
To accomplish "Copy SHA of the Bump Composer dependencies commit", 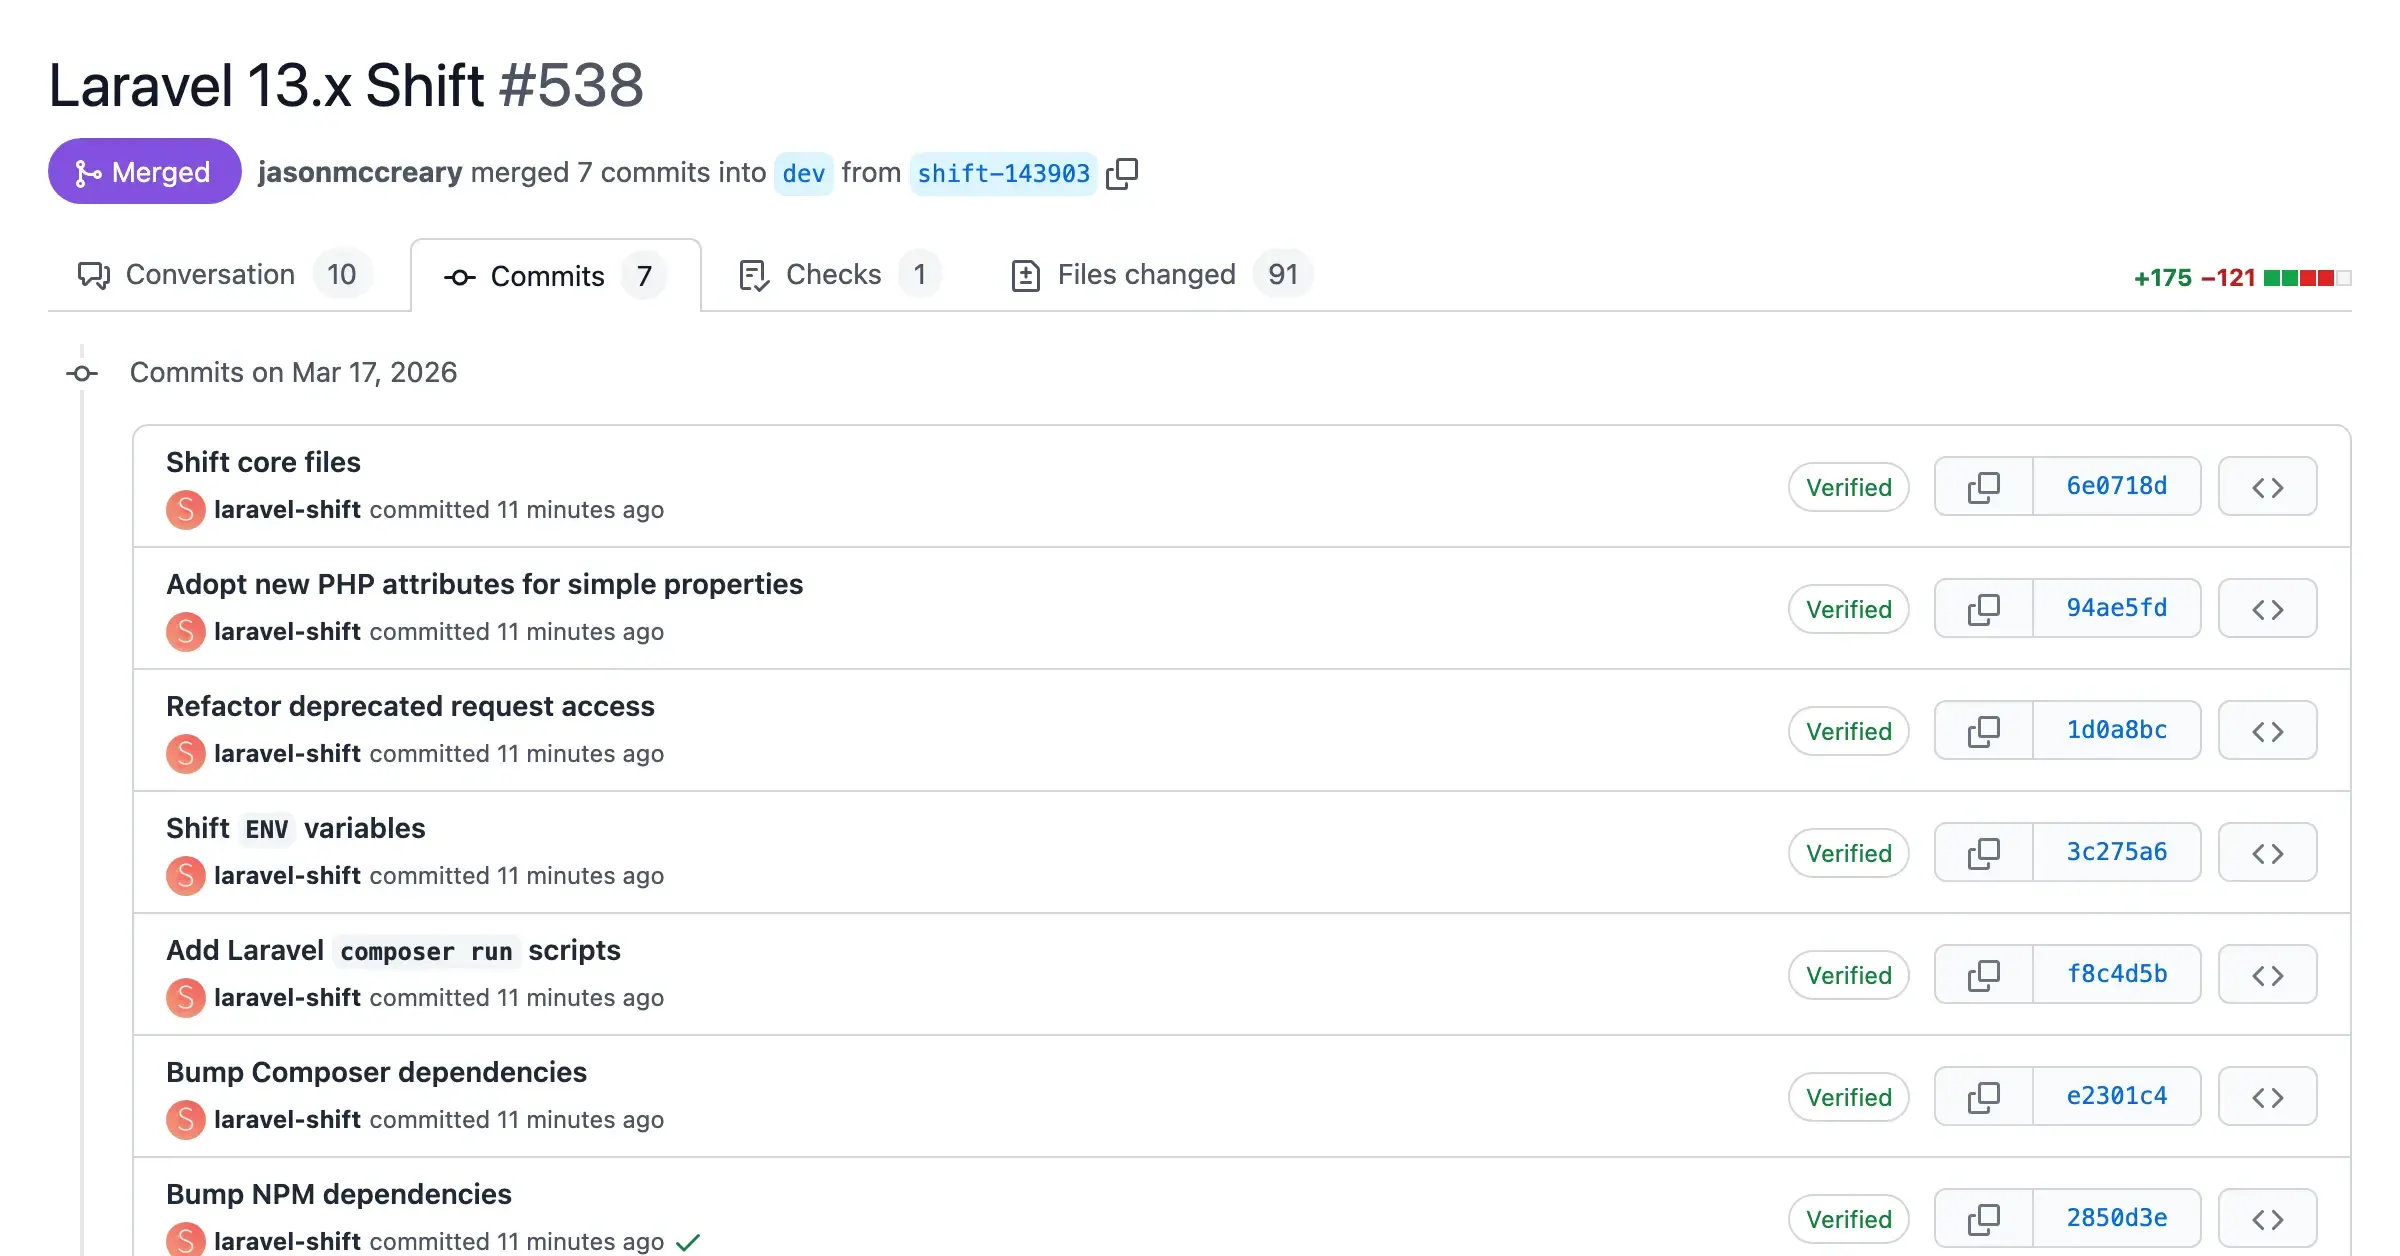I will point(1983,1096).
